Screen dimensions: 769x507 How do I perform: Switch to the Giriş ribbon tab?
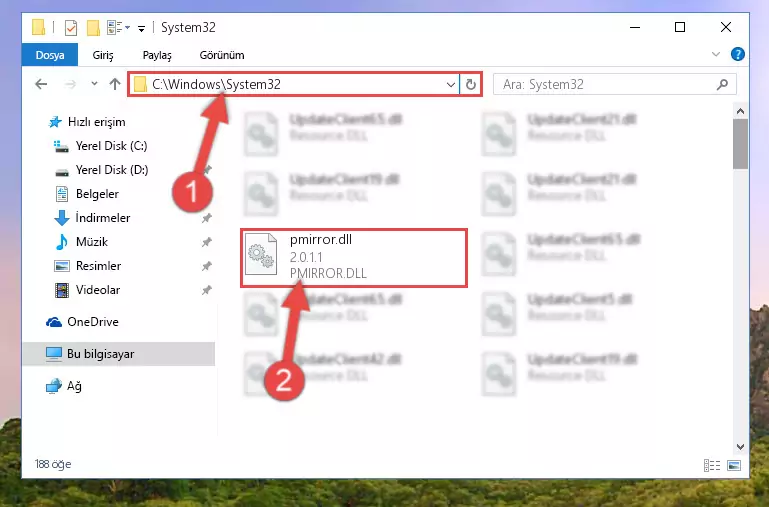tap(103, 55)
